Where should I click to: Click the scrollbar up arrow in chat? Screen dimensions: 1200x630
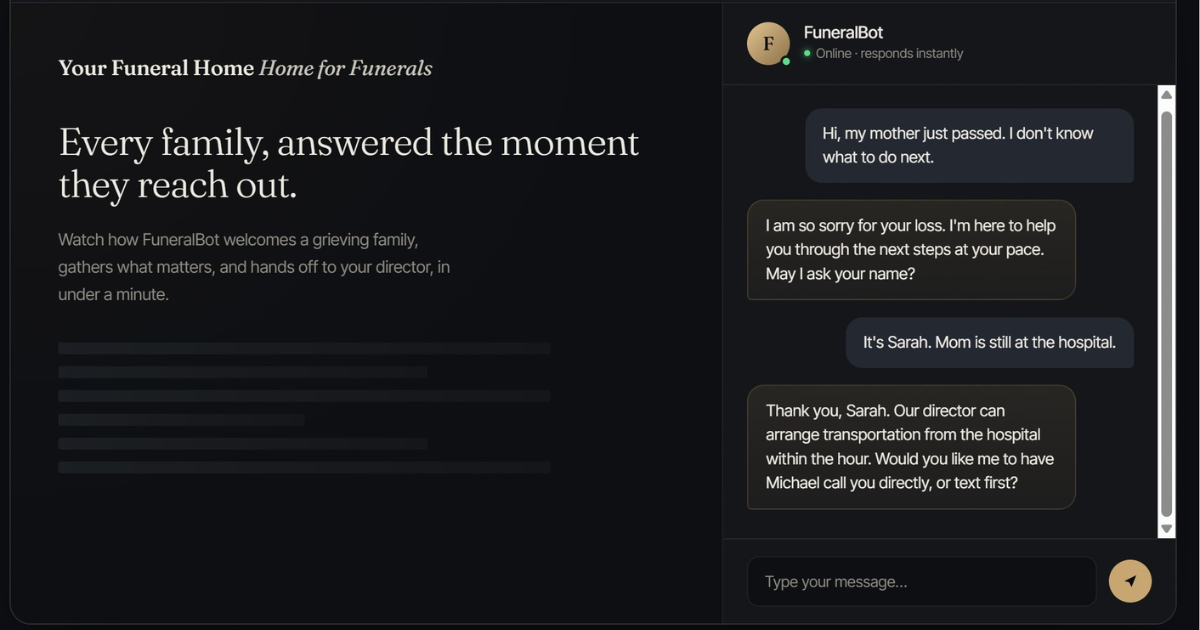coord(1166,95)
